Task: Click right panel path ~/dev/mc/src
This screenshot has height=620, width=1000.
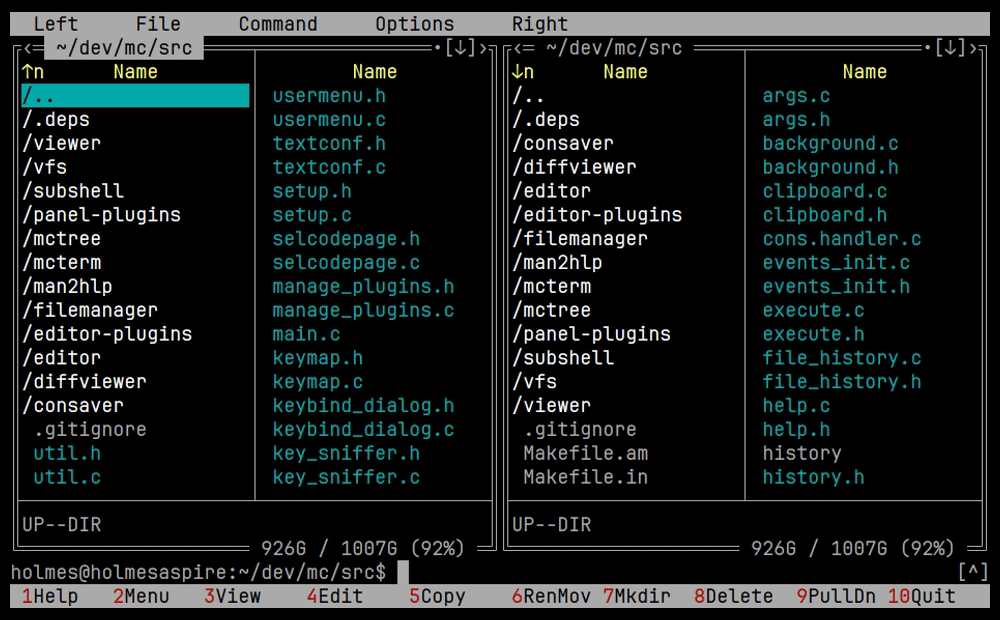Action: 614,48
